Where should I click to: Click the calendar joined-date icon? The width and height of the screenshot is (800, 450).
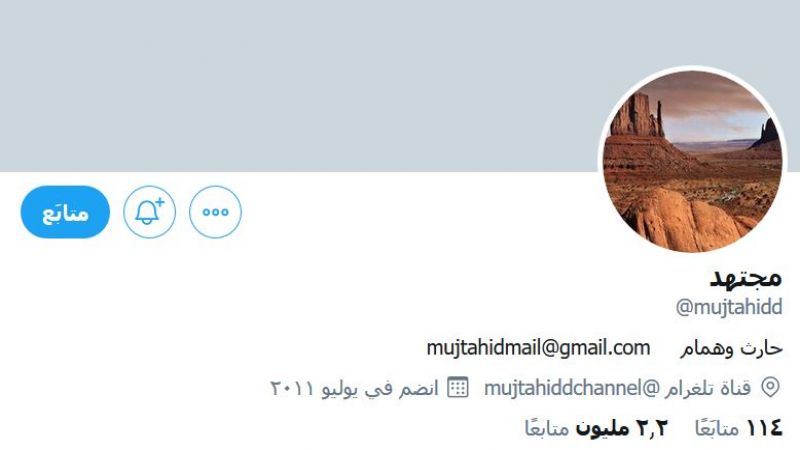pos(458,387)
